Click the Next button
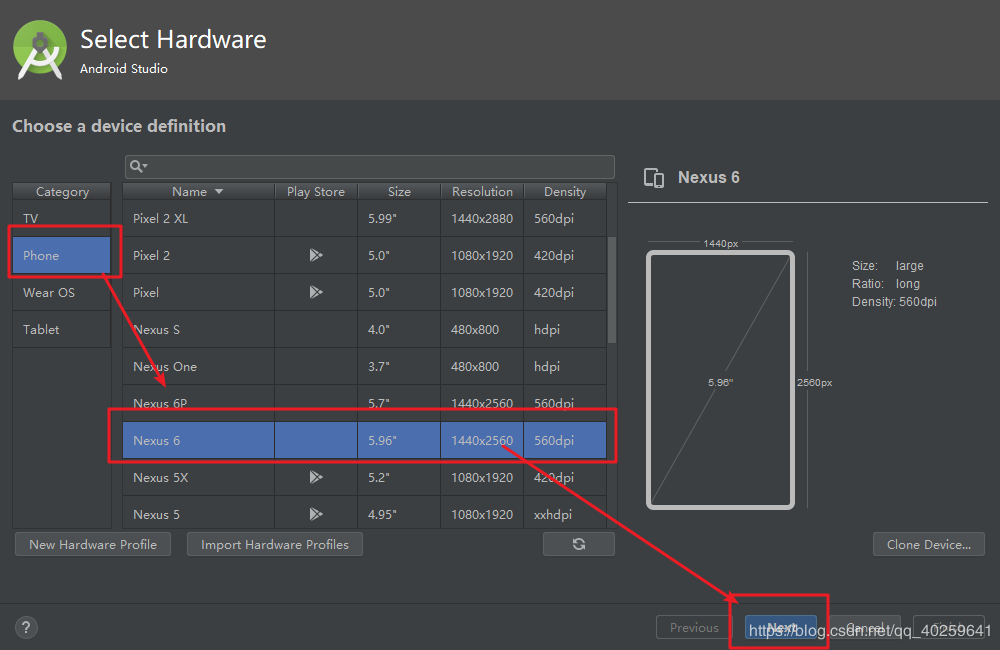 (x=781, y=628)
